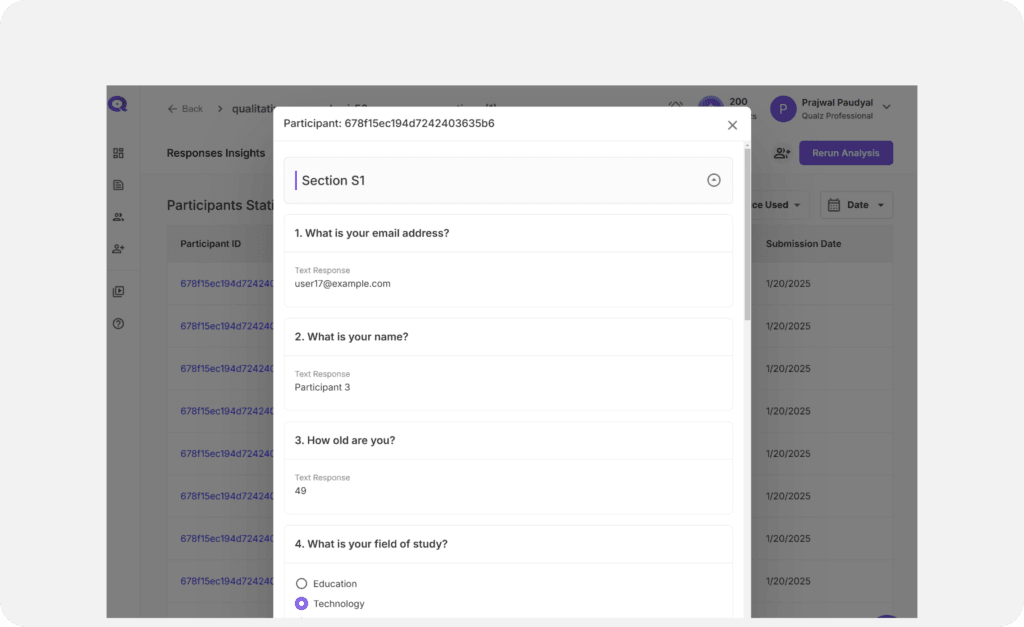Open the video library icon in sidebar
The width and height of the screenshot is (1024, 627).
point(118,292)
